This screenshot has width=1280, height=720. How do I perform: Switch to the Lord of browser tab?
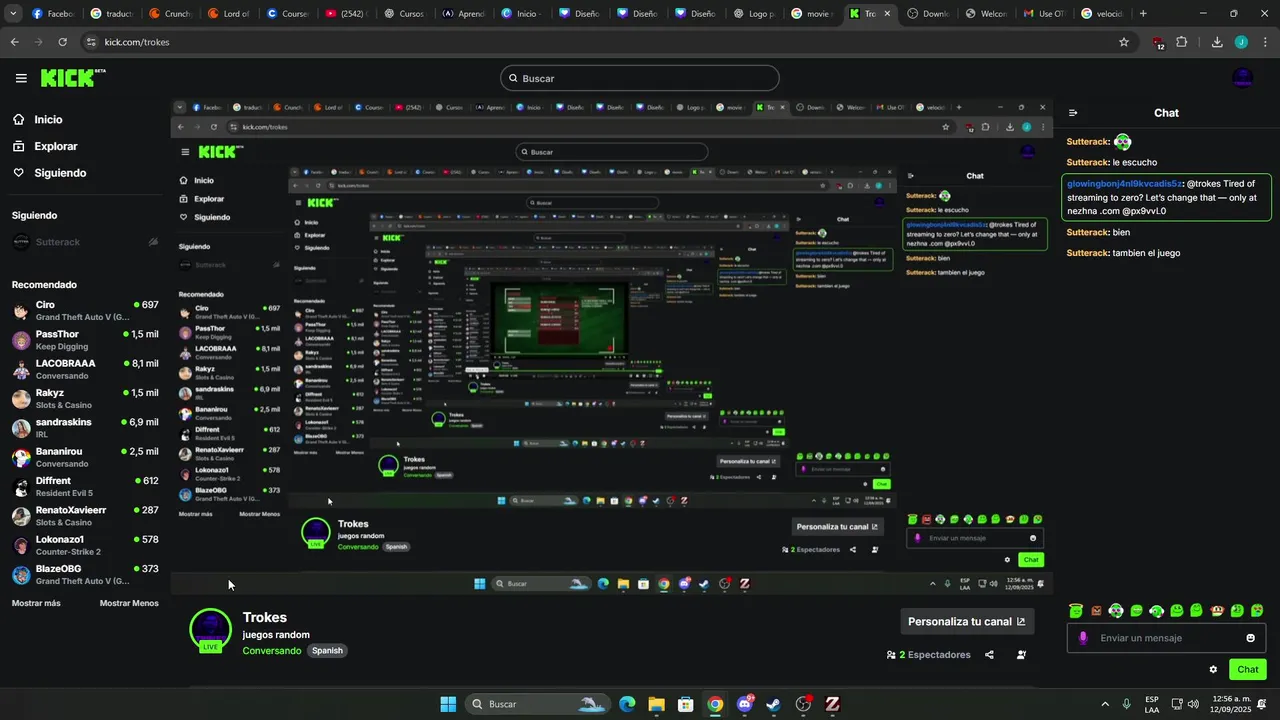point(228,14)
